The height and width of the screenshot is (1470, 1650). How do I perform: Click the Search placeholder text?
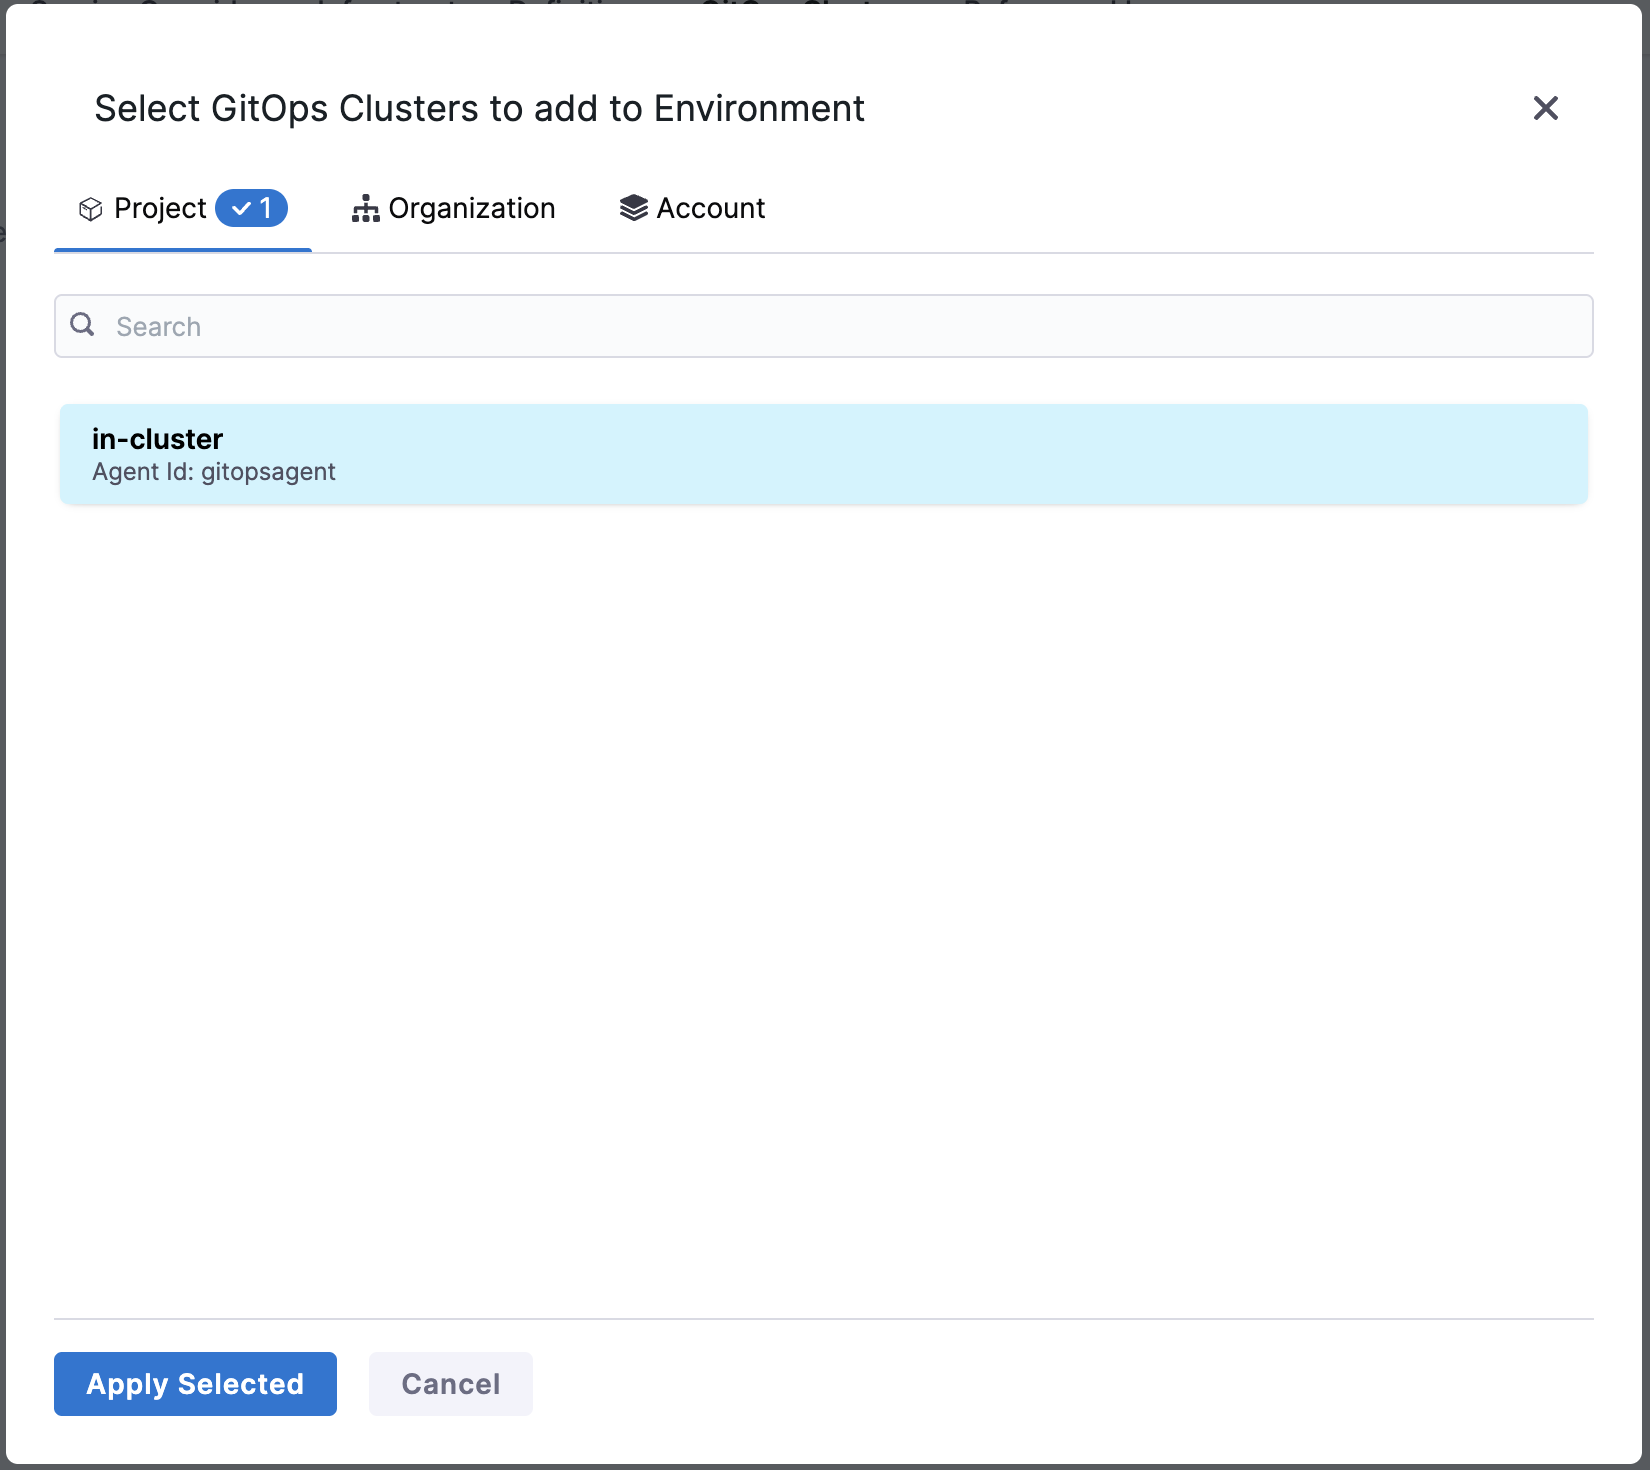tap(158, 327)
